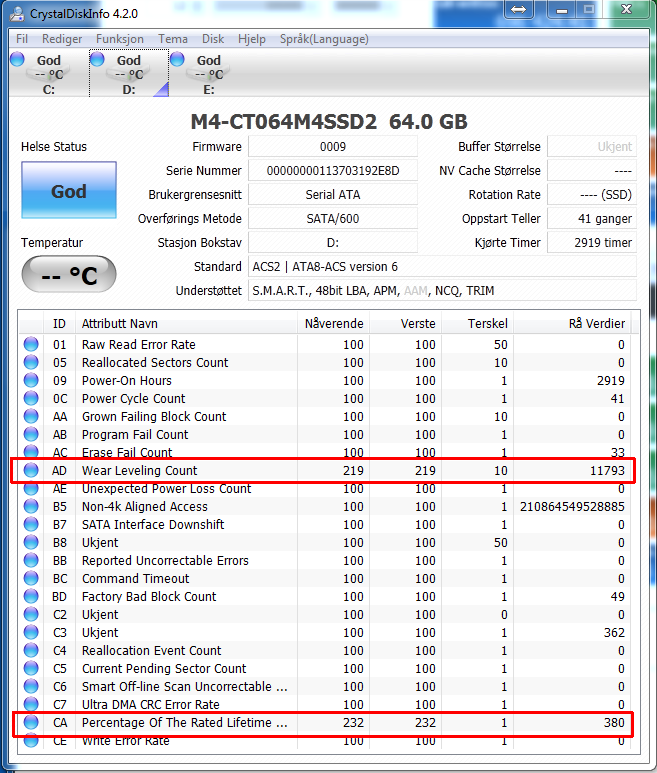The width and height of the screenshot is (657, 773).
Task: Select the C: drive tab
Action: [x=49, y=74]
